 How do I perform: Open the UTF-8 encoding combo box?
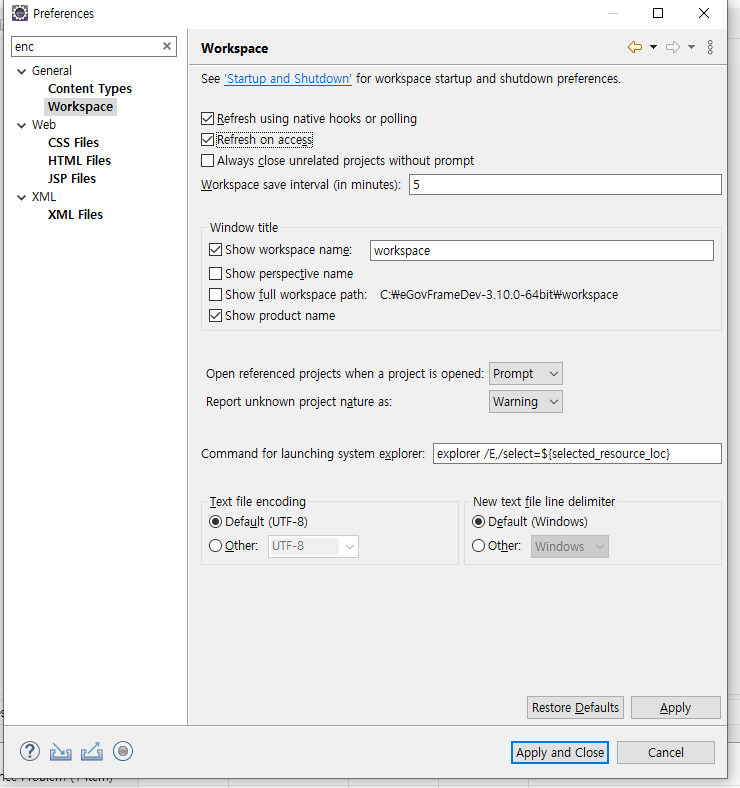click(x=313, y=546)
